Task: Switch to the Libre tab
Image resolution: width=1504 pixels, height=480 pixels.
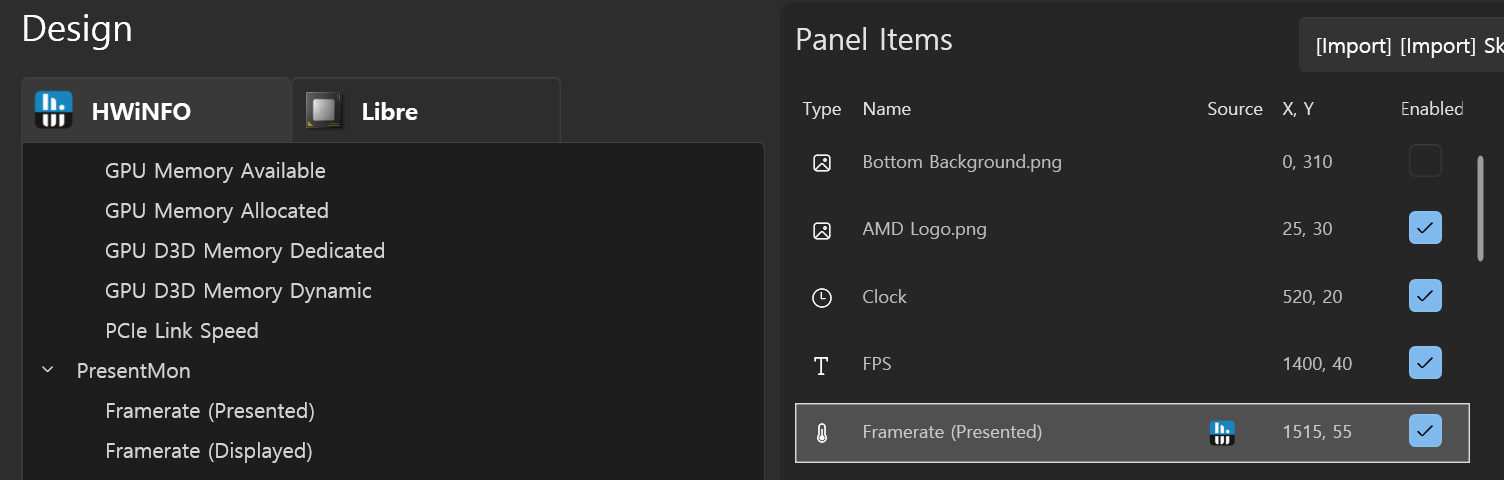Action: [x=425, y=111]
